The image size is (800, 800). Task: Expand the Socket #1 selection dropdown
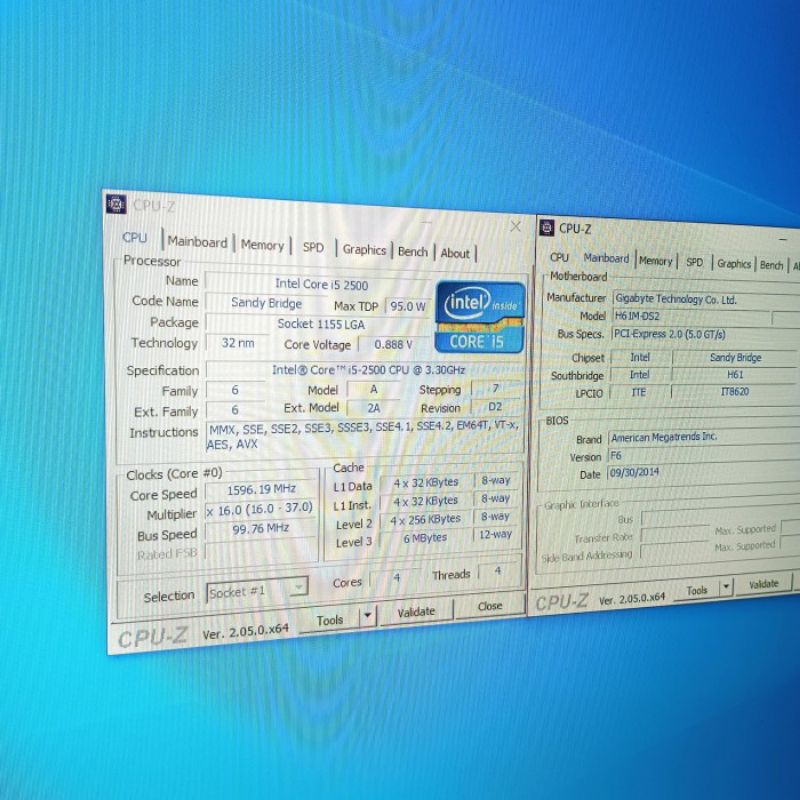(x=299, y=590)
